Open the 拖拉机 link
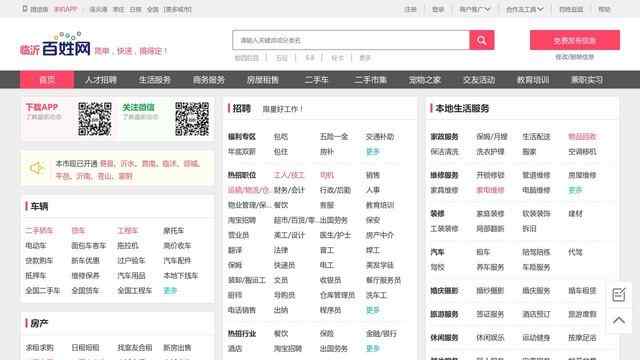This screenshot has width=640, height=360. [128, 246]
